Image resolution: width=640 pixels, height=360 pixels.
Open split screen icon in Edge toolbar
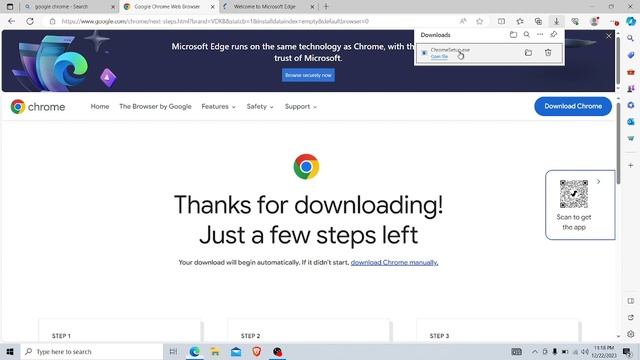pyautogui.click(x=501, y=21)
